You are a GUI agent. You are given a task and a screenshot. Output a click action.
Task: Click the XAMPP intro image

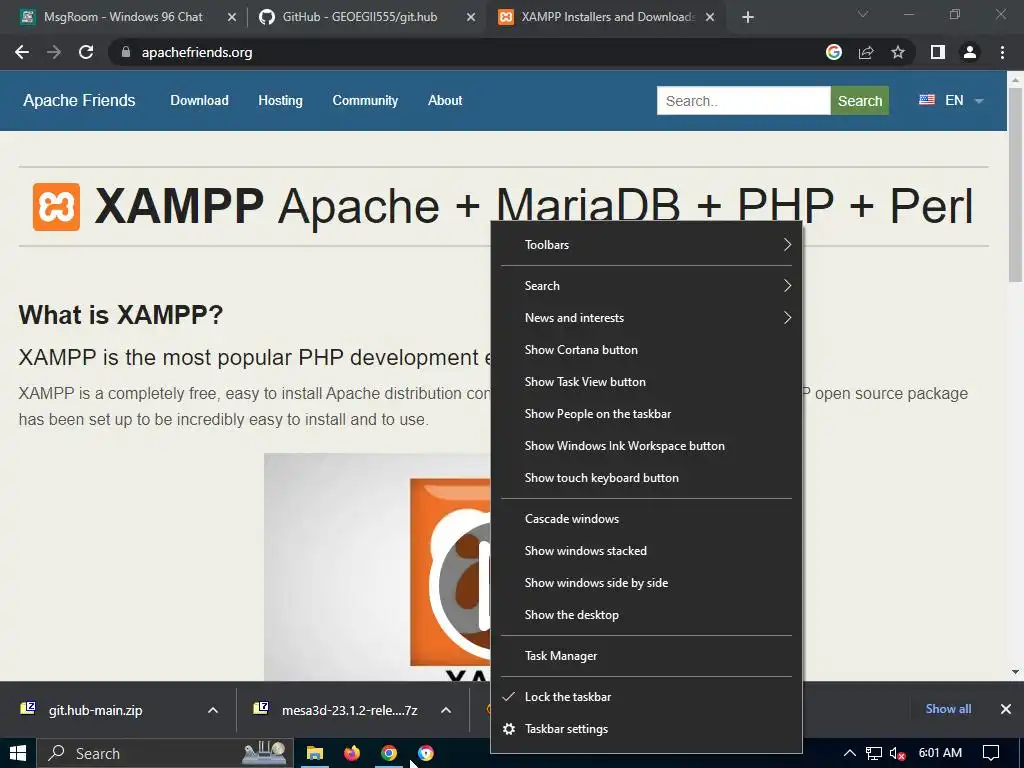click(x=377, y=567)
